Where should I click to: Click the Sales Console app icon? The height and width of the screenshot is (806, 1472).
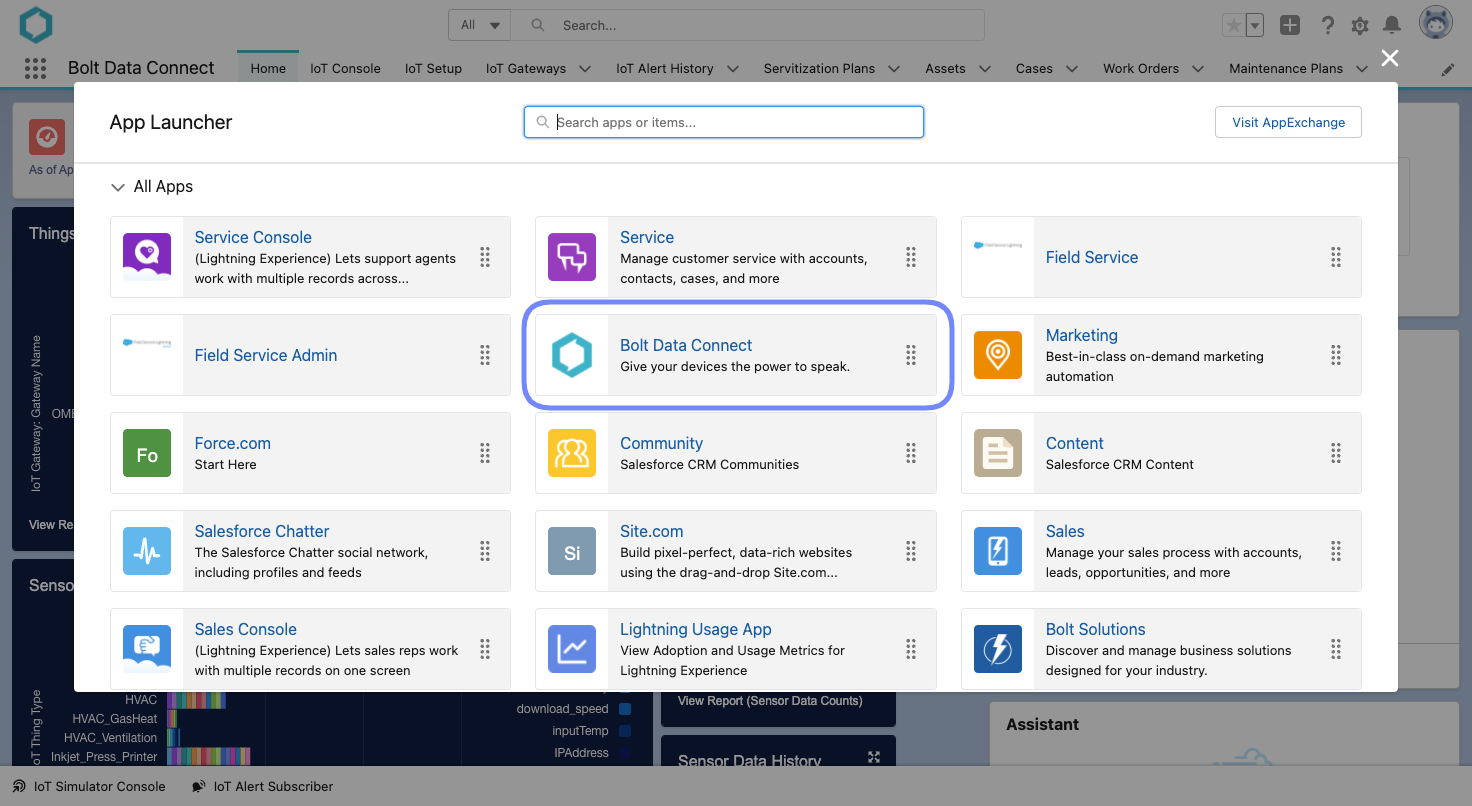147,649
